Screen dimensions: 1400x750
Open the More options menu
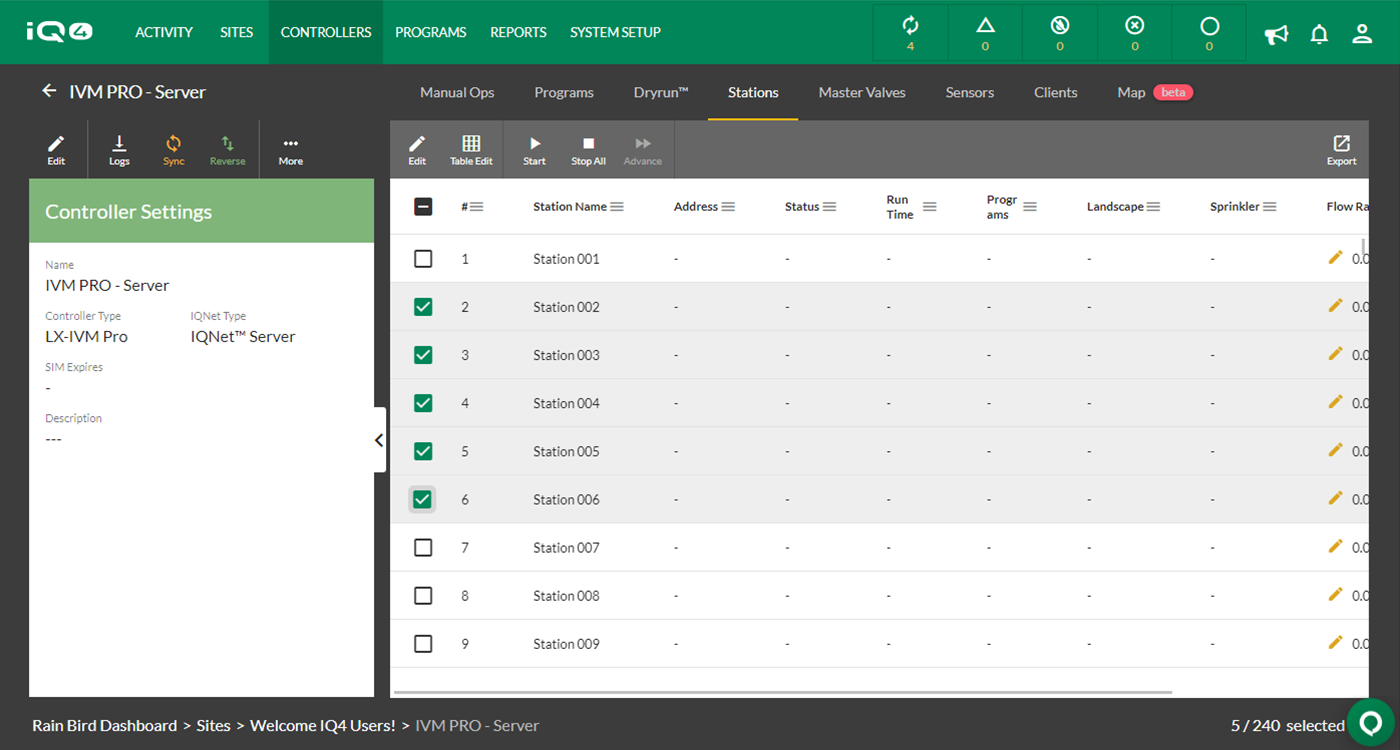tap(291, 150)
